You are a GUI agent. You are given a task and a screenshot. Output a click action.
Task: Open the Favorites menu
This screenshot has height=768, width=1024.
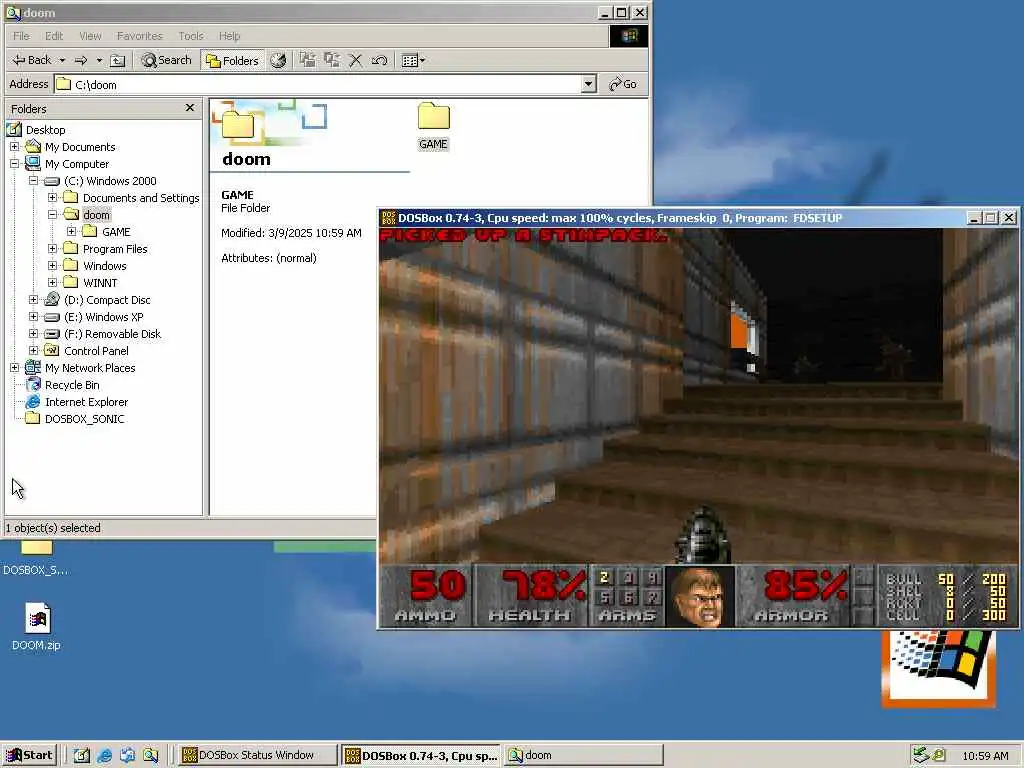140,36
